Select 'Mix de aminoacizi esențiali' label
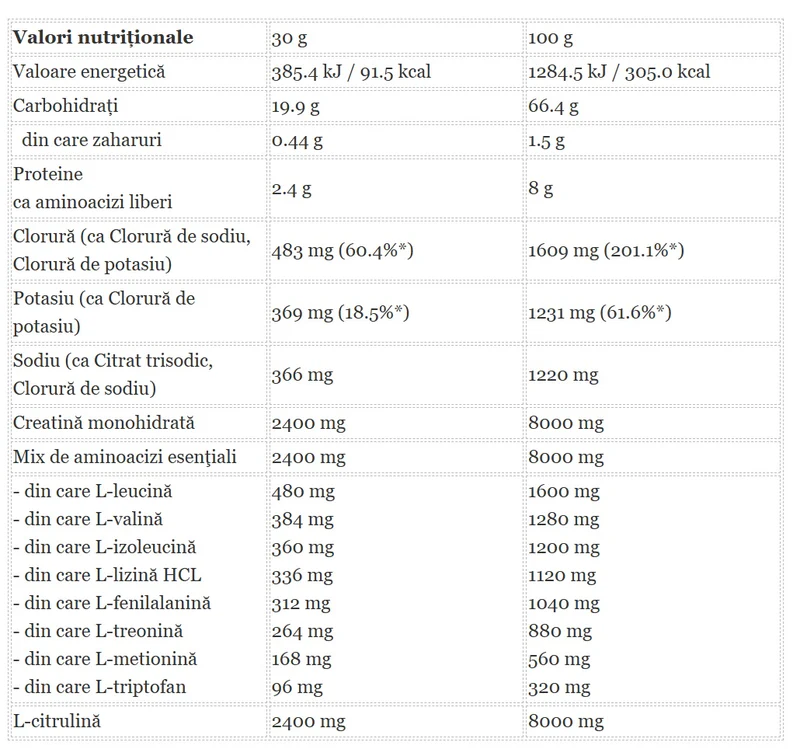The image size is (800, 749). [124, 457]
